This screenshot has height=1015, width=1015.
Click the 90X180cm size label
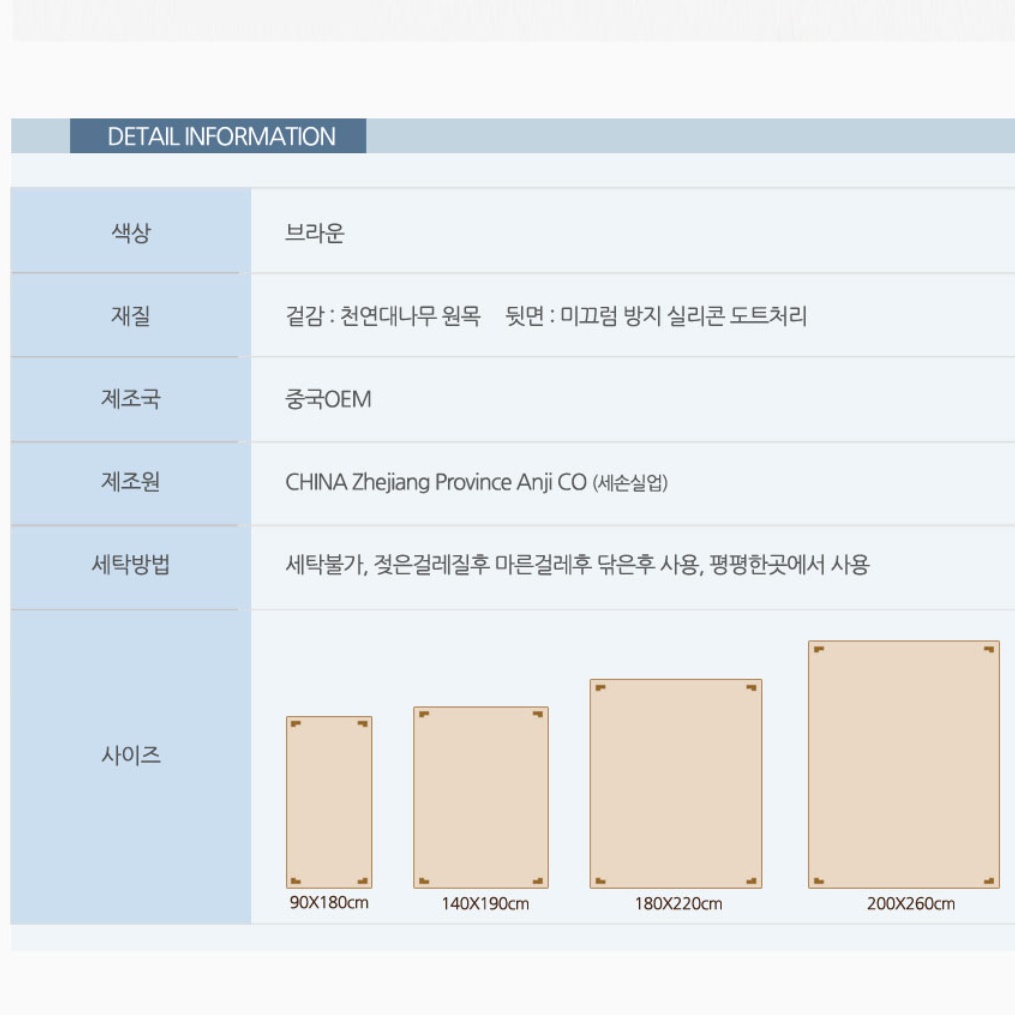click(x=329, y=902)
